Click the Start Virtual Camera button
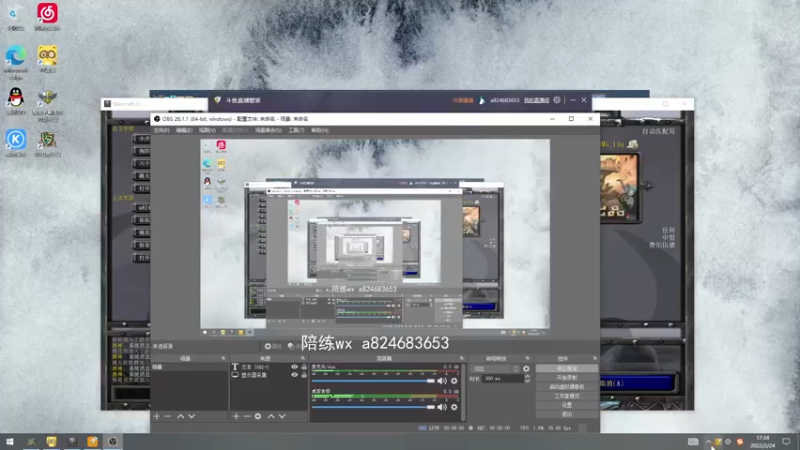This screenshot has height=450, width=800. [567, 387]
